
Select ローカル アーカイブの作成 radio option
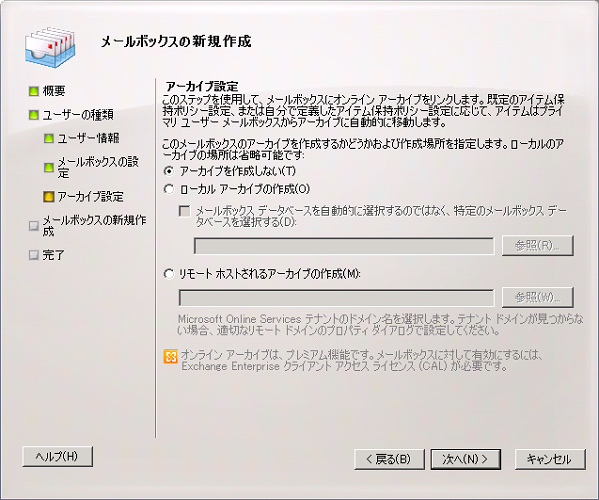[x=169, y=189]
